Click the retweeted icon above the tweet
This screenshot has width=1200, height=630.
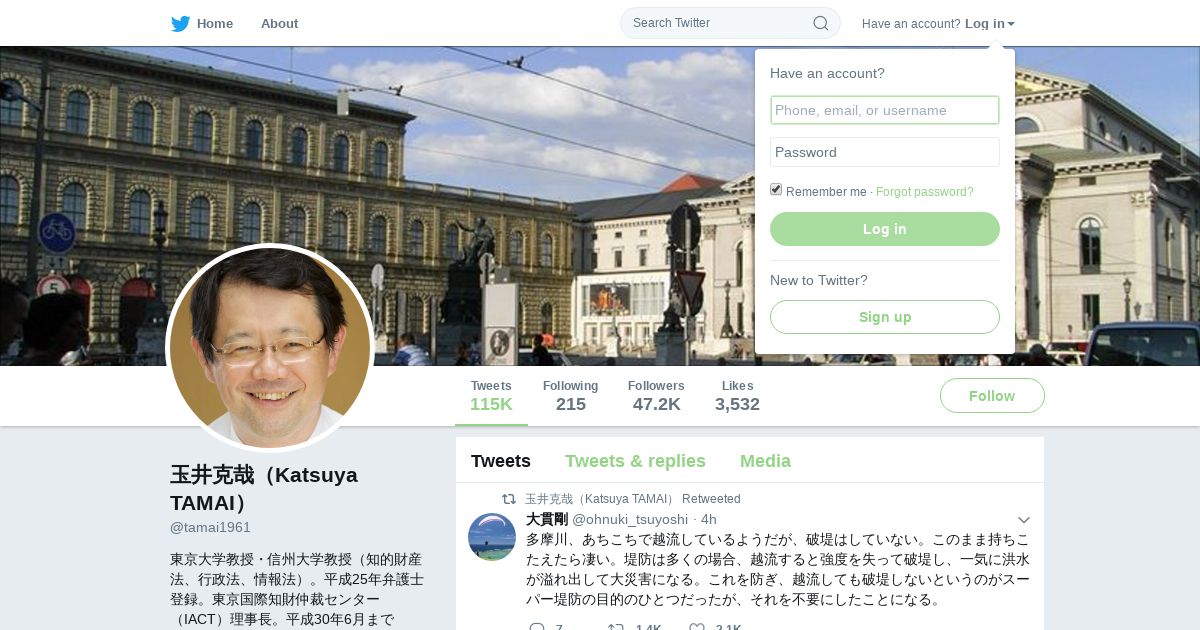coord(509,498)
